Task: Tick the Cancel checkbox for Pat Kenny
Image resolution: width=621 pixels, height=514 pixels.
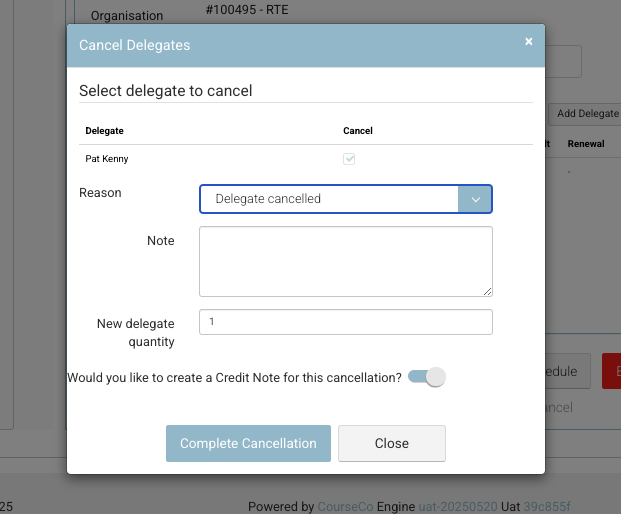Action: [x=349, y=159]
